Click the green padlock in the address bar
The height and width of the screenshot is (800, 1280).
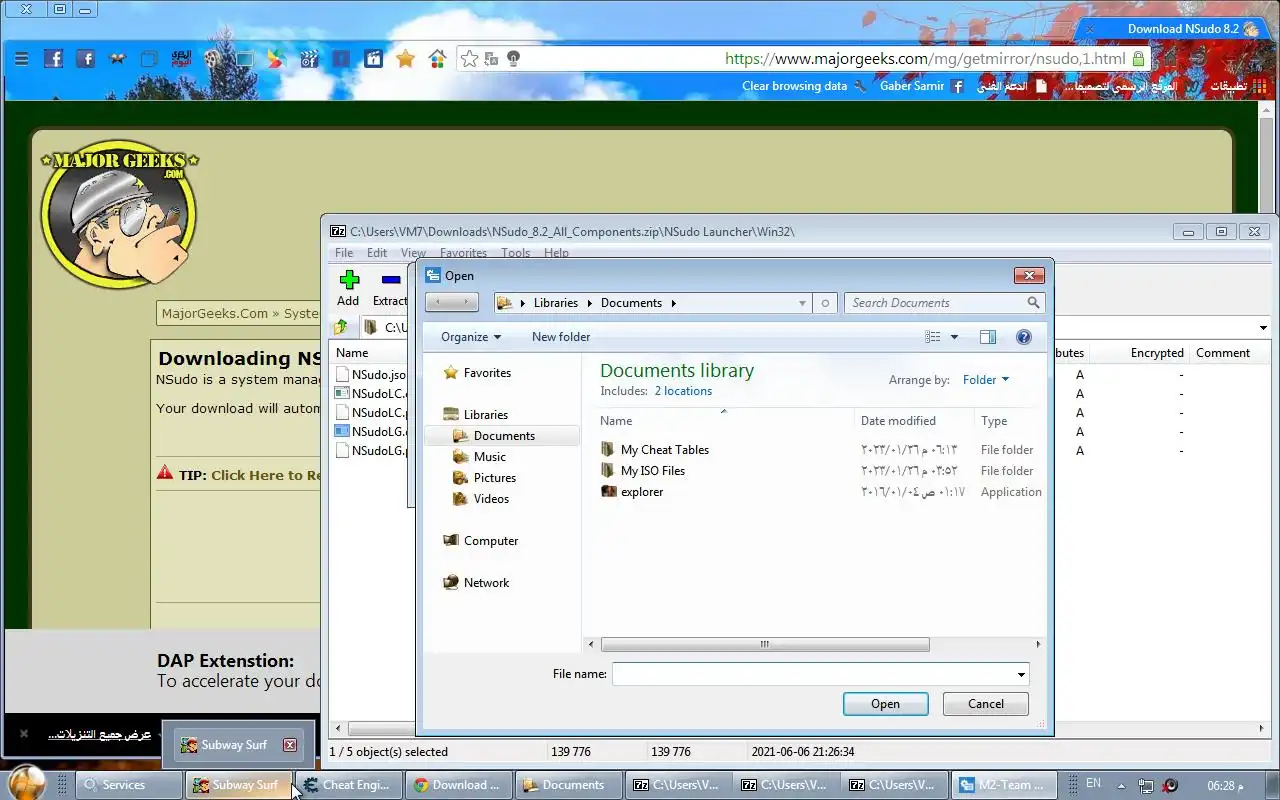tap(1138, 59)
